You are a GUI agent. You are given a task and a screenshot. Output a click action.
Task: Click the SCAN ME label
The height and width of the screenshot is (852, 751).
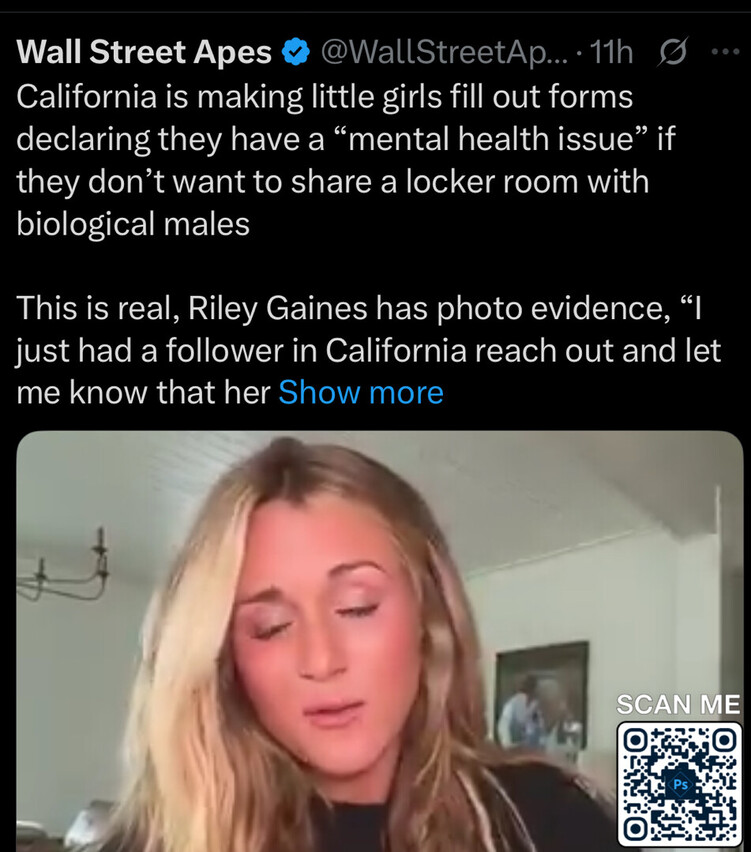pos(678,705)
